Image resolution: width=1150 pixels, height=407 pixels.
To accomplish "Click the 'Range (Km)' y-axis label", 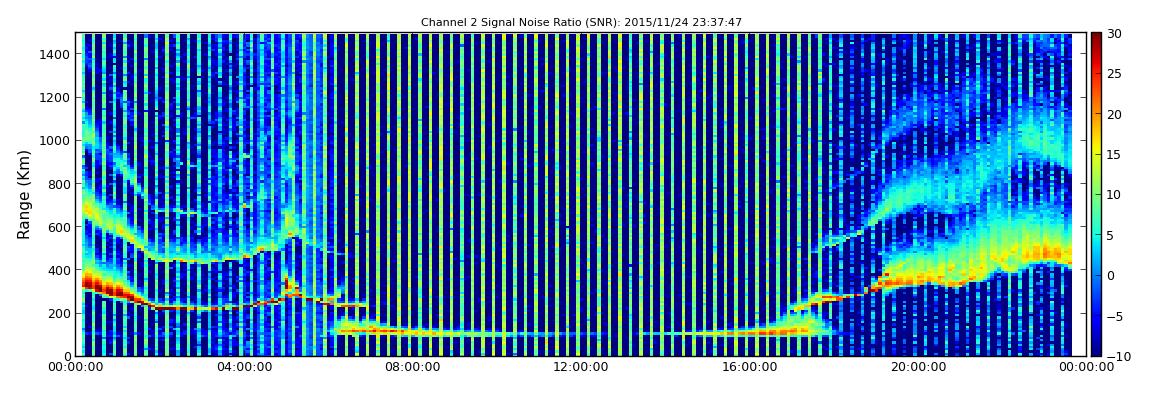I will (x=24, y=194).
